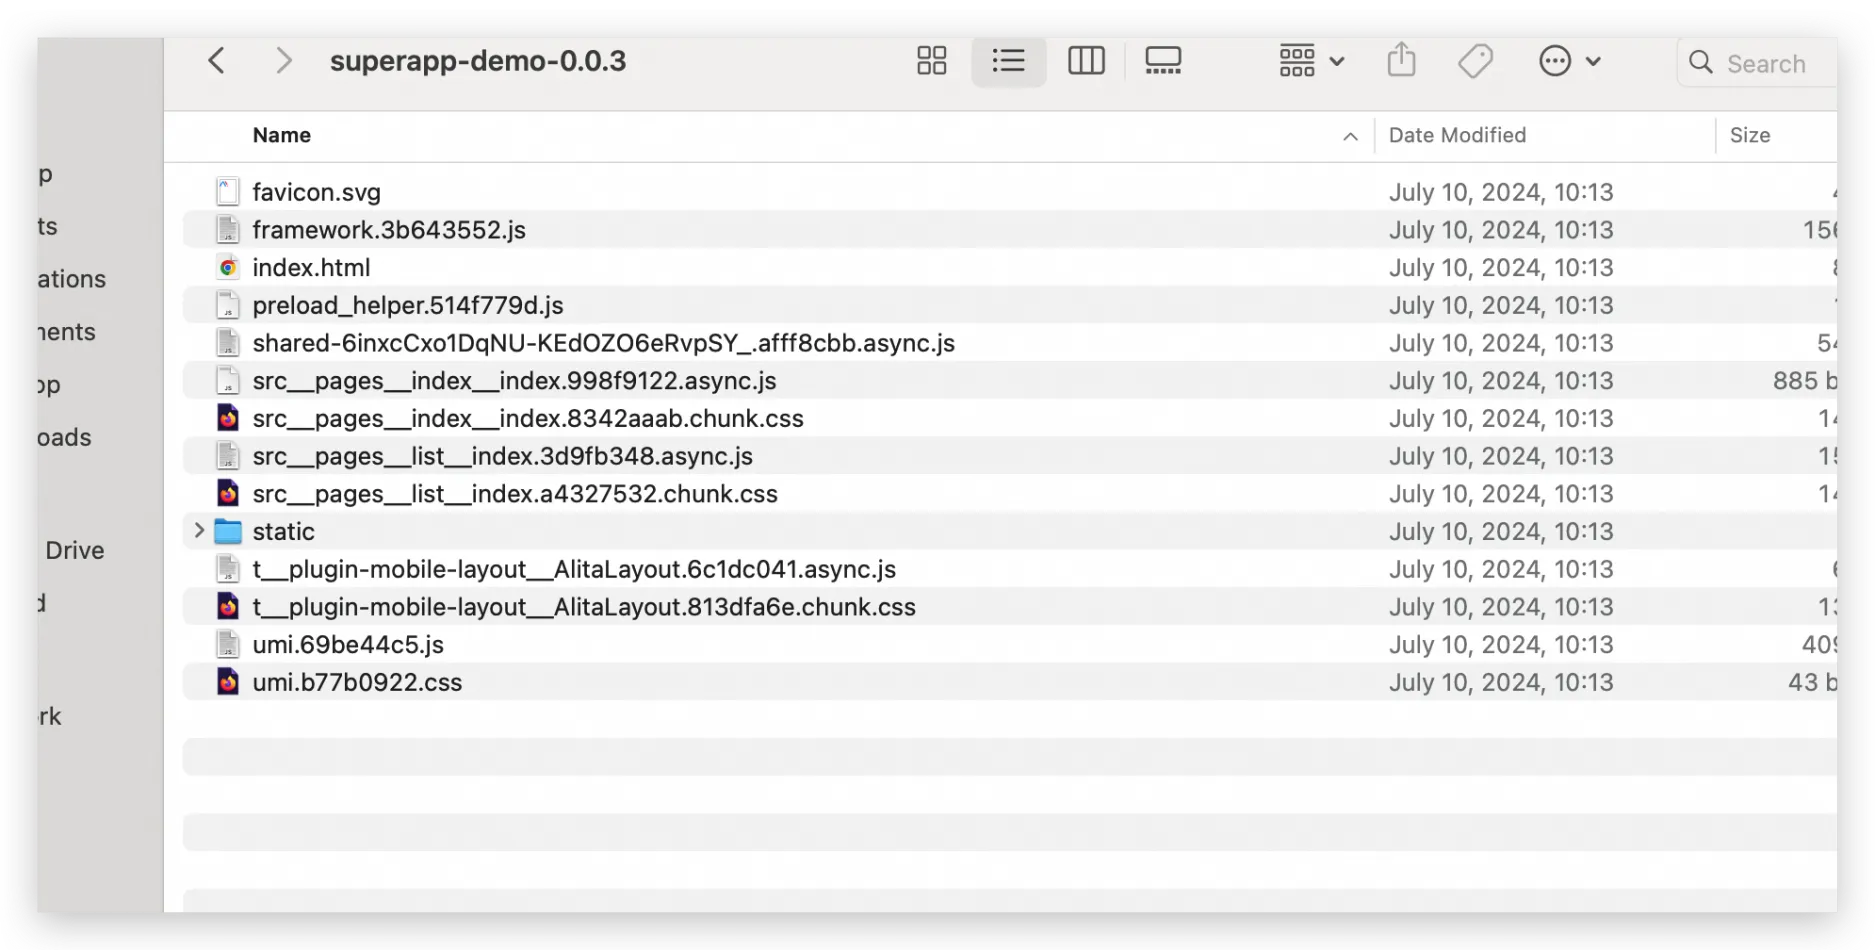1875x950 pixels.
Task: Select src__pages__list__index.3d9fb348.async.js file name
Action: (503, 456)
